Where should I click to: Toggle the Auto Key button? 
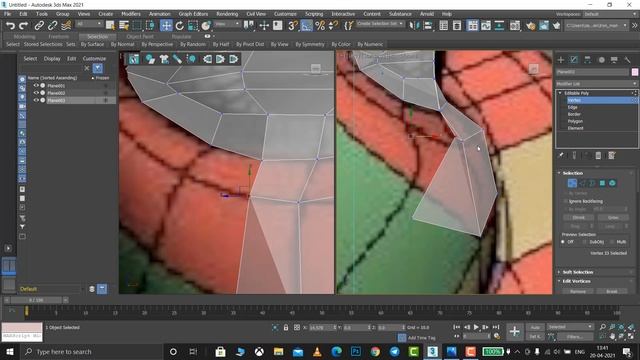[535, 327]
